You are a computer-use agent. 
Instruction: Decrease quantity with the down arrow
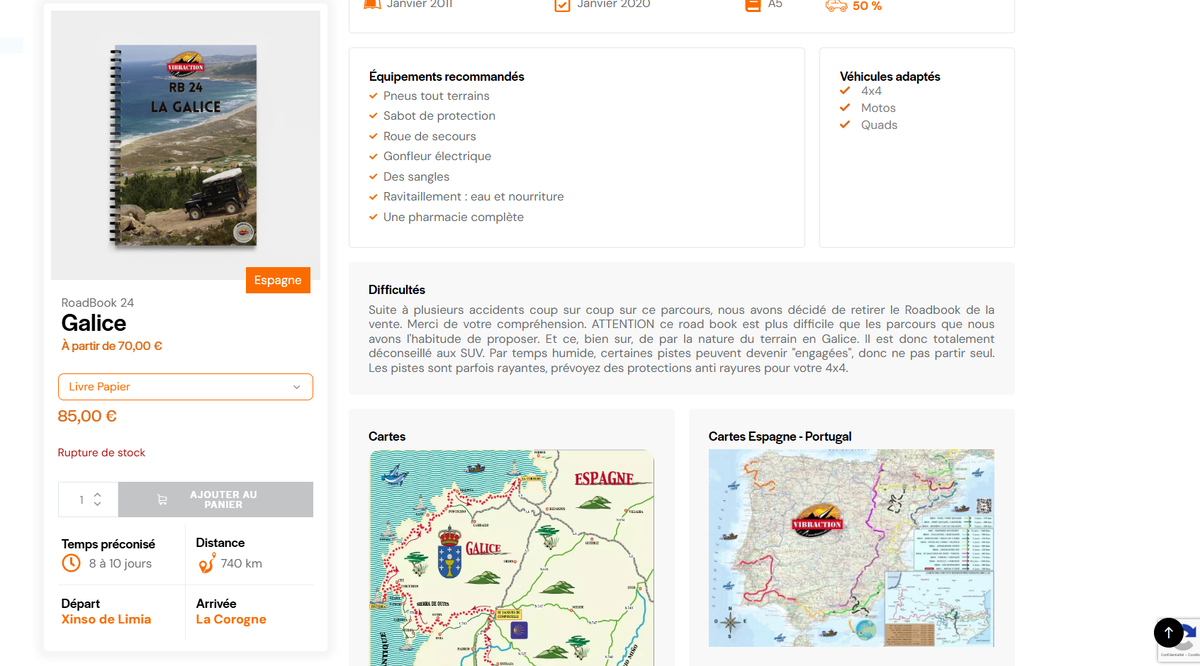tap(97, 504)
